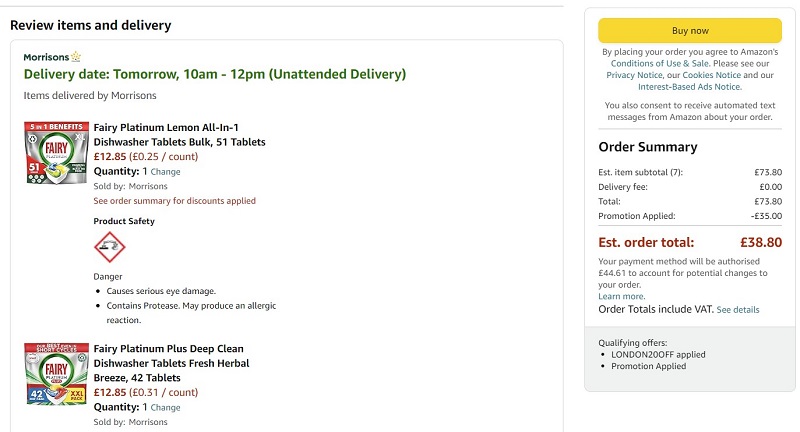Click Learn more about payment authorisation

tap(621, 296)
